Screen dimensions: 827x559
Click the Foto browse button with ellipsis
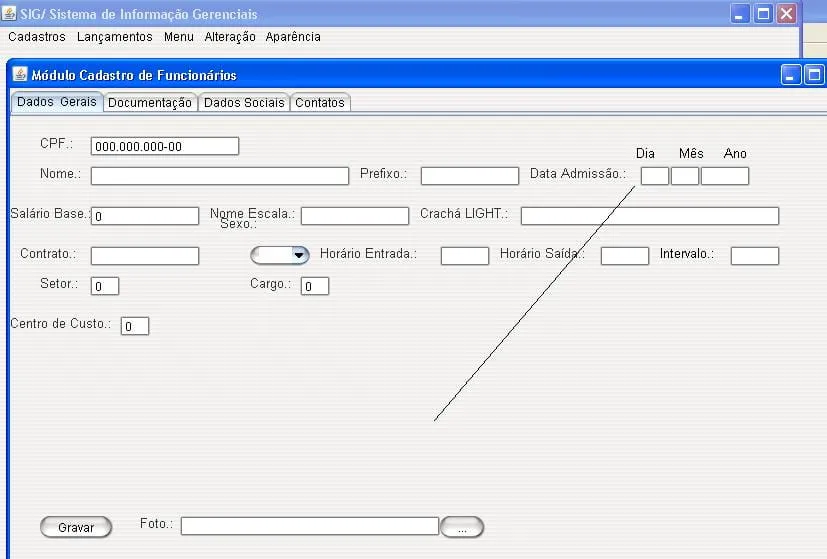(x=461, y=527)
